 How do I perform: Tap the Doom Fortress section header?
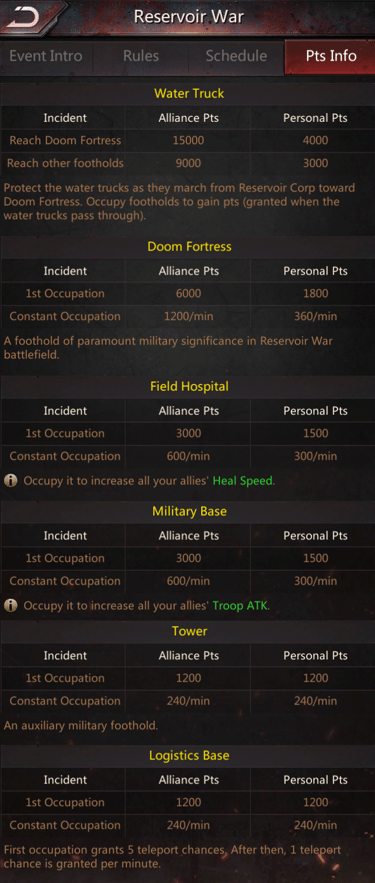click(189, 247)
